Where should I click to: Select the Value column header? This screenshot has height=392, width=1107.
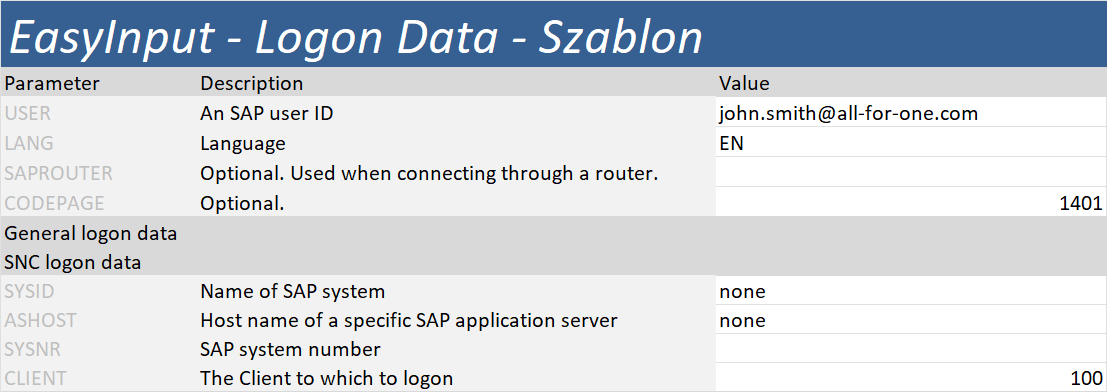click(911, 83)
